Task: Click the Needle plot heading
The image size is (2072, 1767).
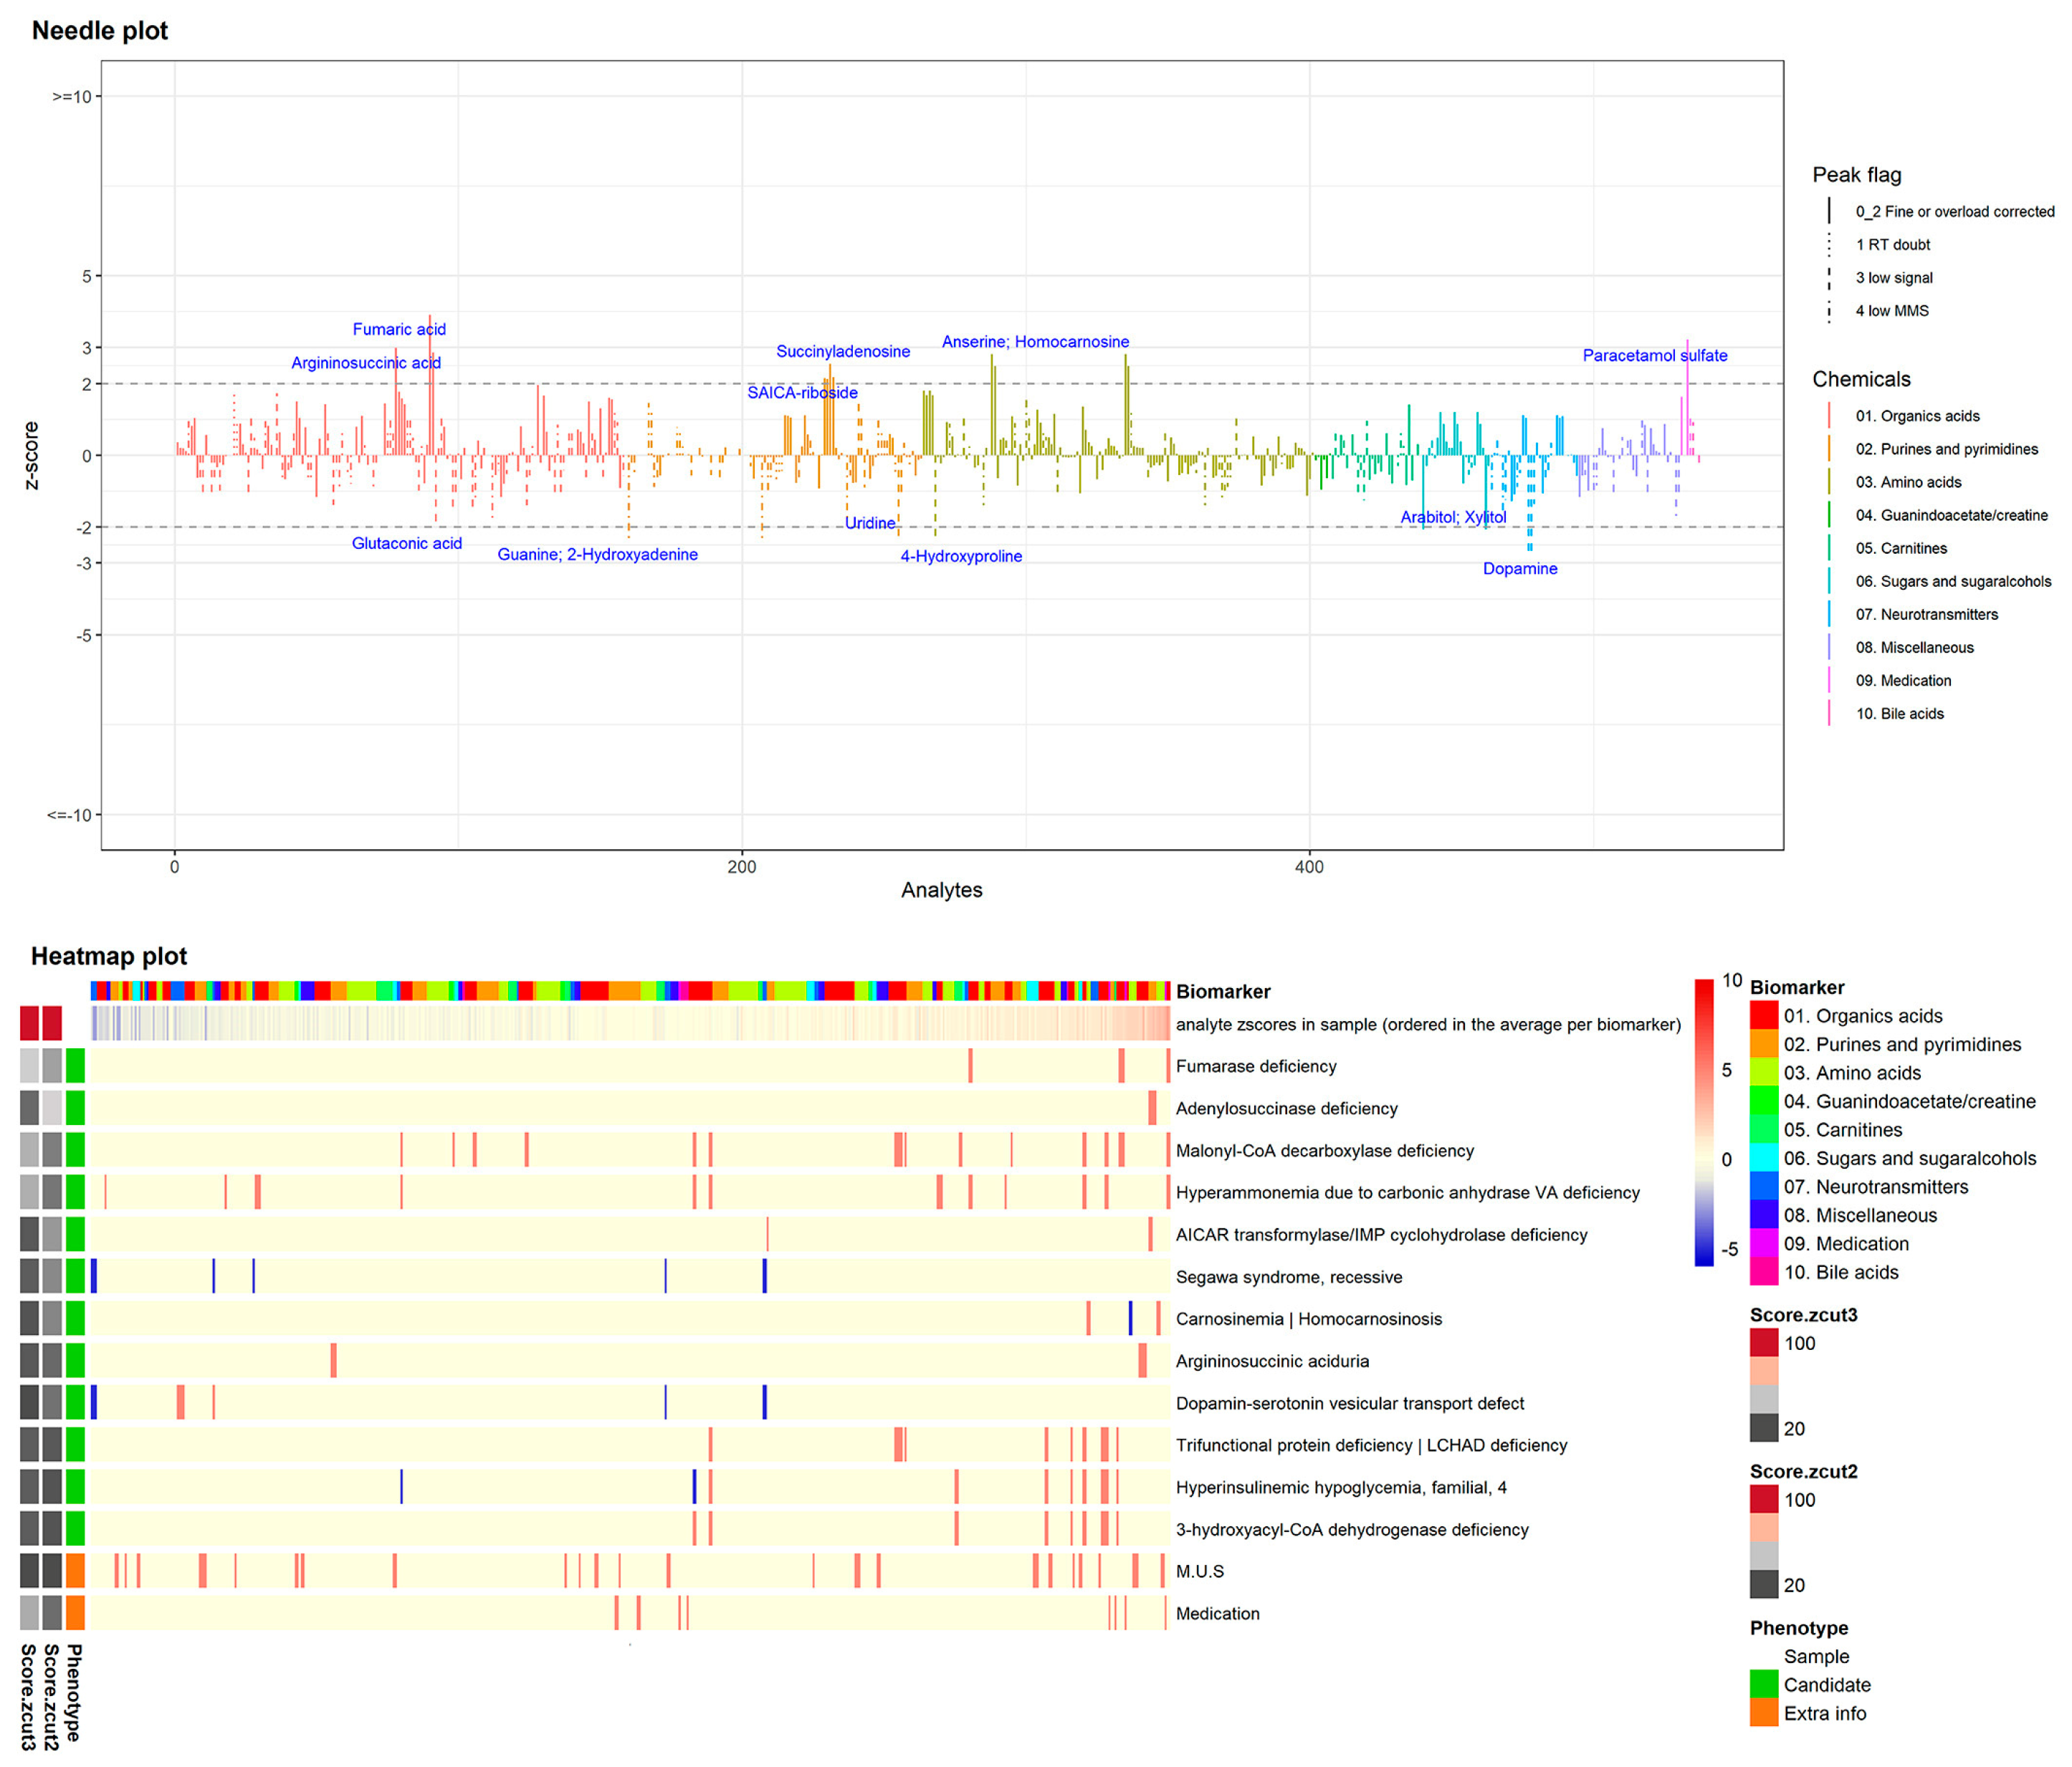Action: [x=100, y=31]
